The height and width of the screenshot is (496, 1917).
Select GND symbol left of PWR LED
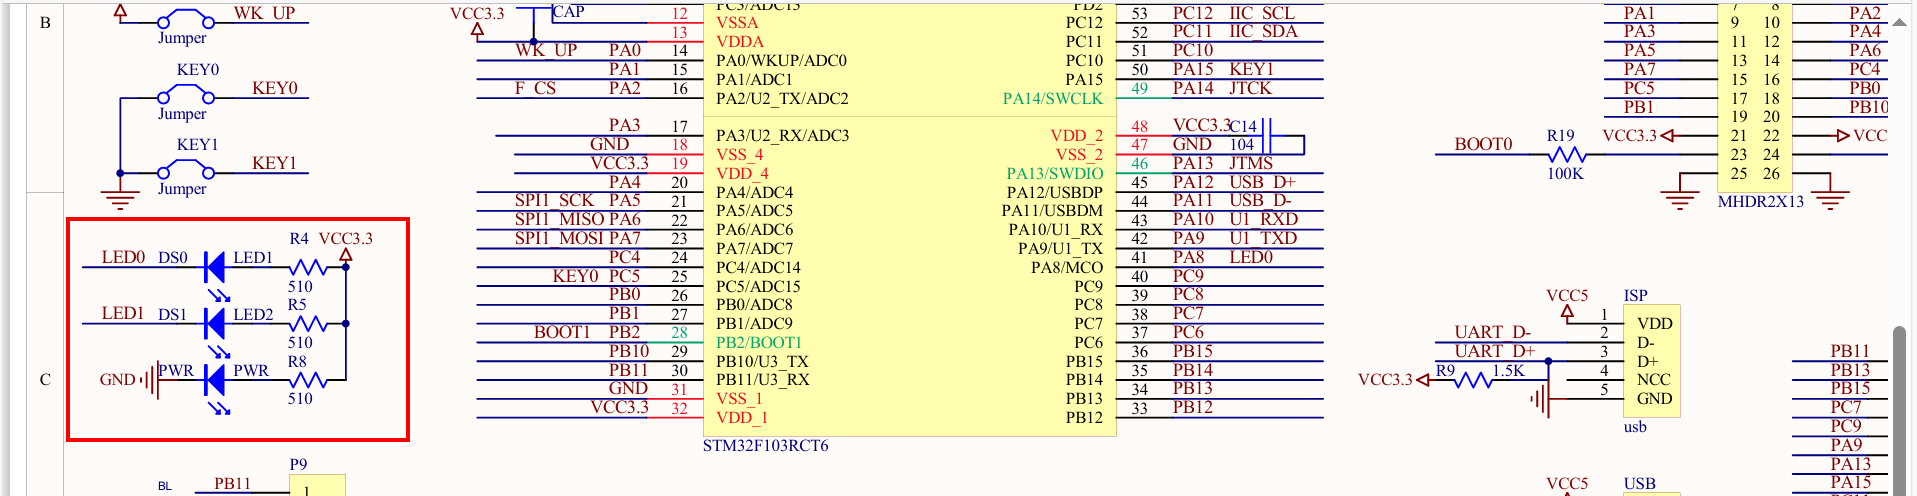[x=149, y=380]
